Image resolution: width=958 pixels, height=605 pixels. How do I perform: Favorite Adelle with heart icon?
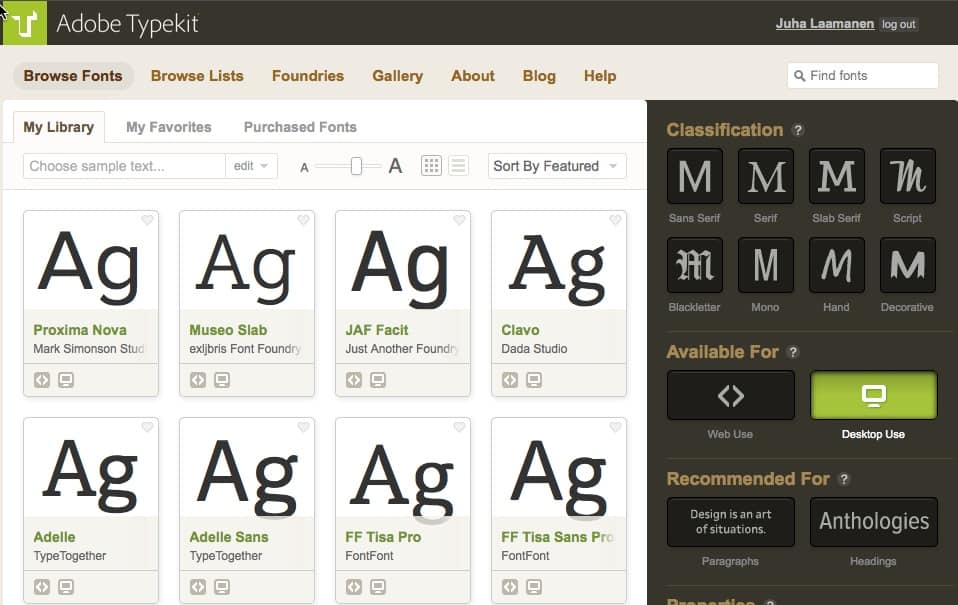[x=147, y=427]
